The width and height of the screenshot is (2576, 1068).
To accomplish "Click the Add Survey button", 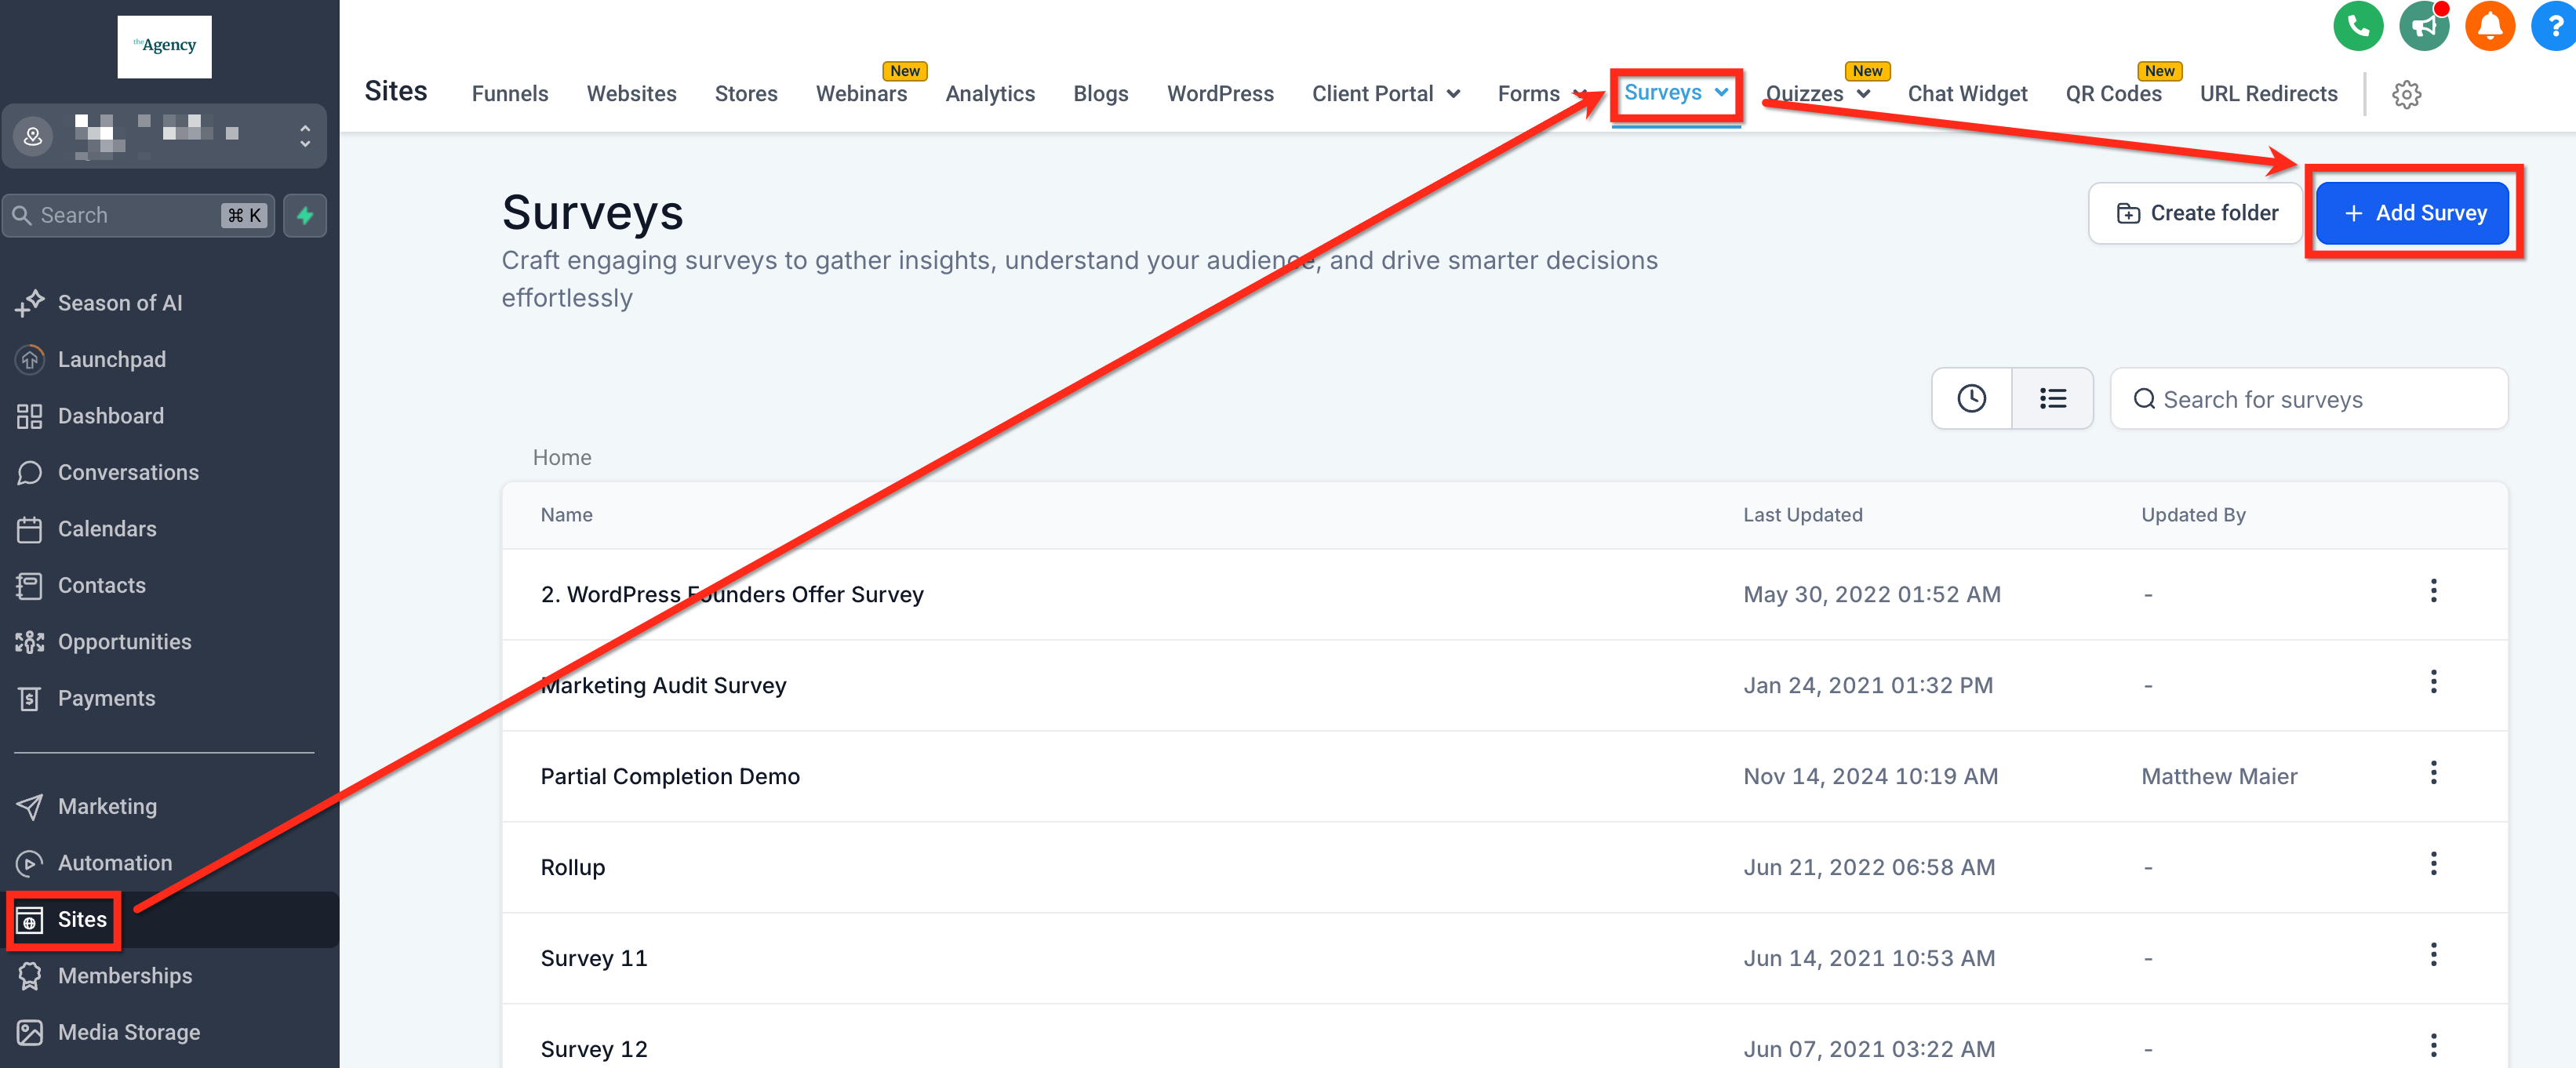I will (x=2412, y=213).
